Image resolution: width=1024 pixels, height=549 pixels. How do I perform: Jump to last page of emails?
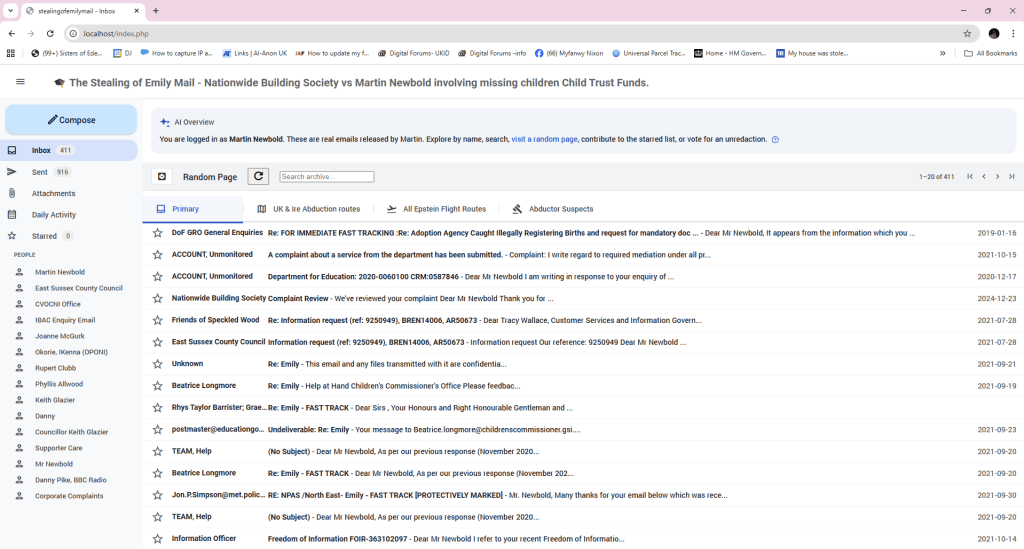click(1011, 177)
